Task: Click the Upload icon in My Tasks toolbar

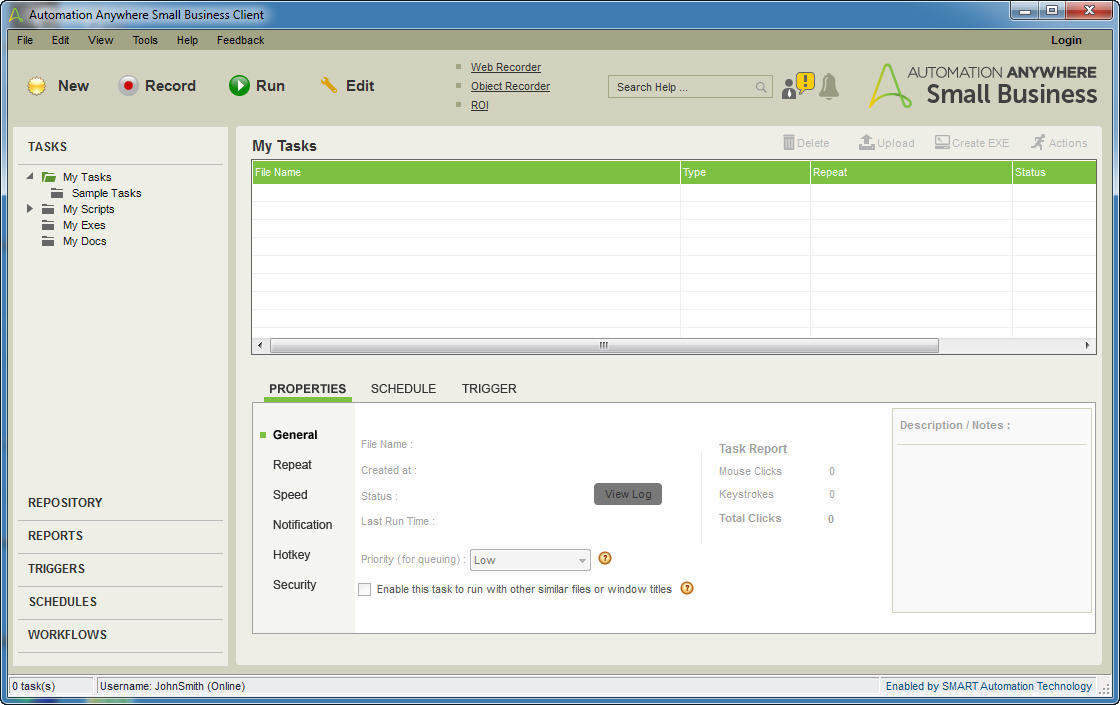Action: click(886, 142)
